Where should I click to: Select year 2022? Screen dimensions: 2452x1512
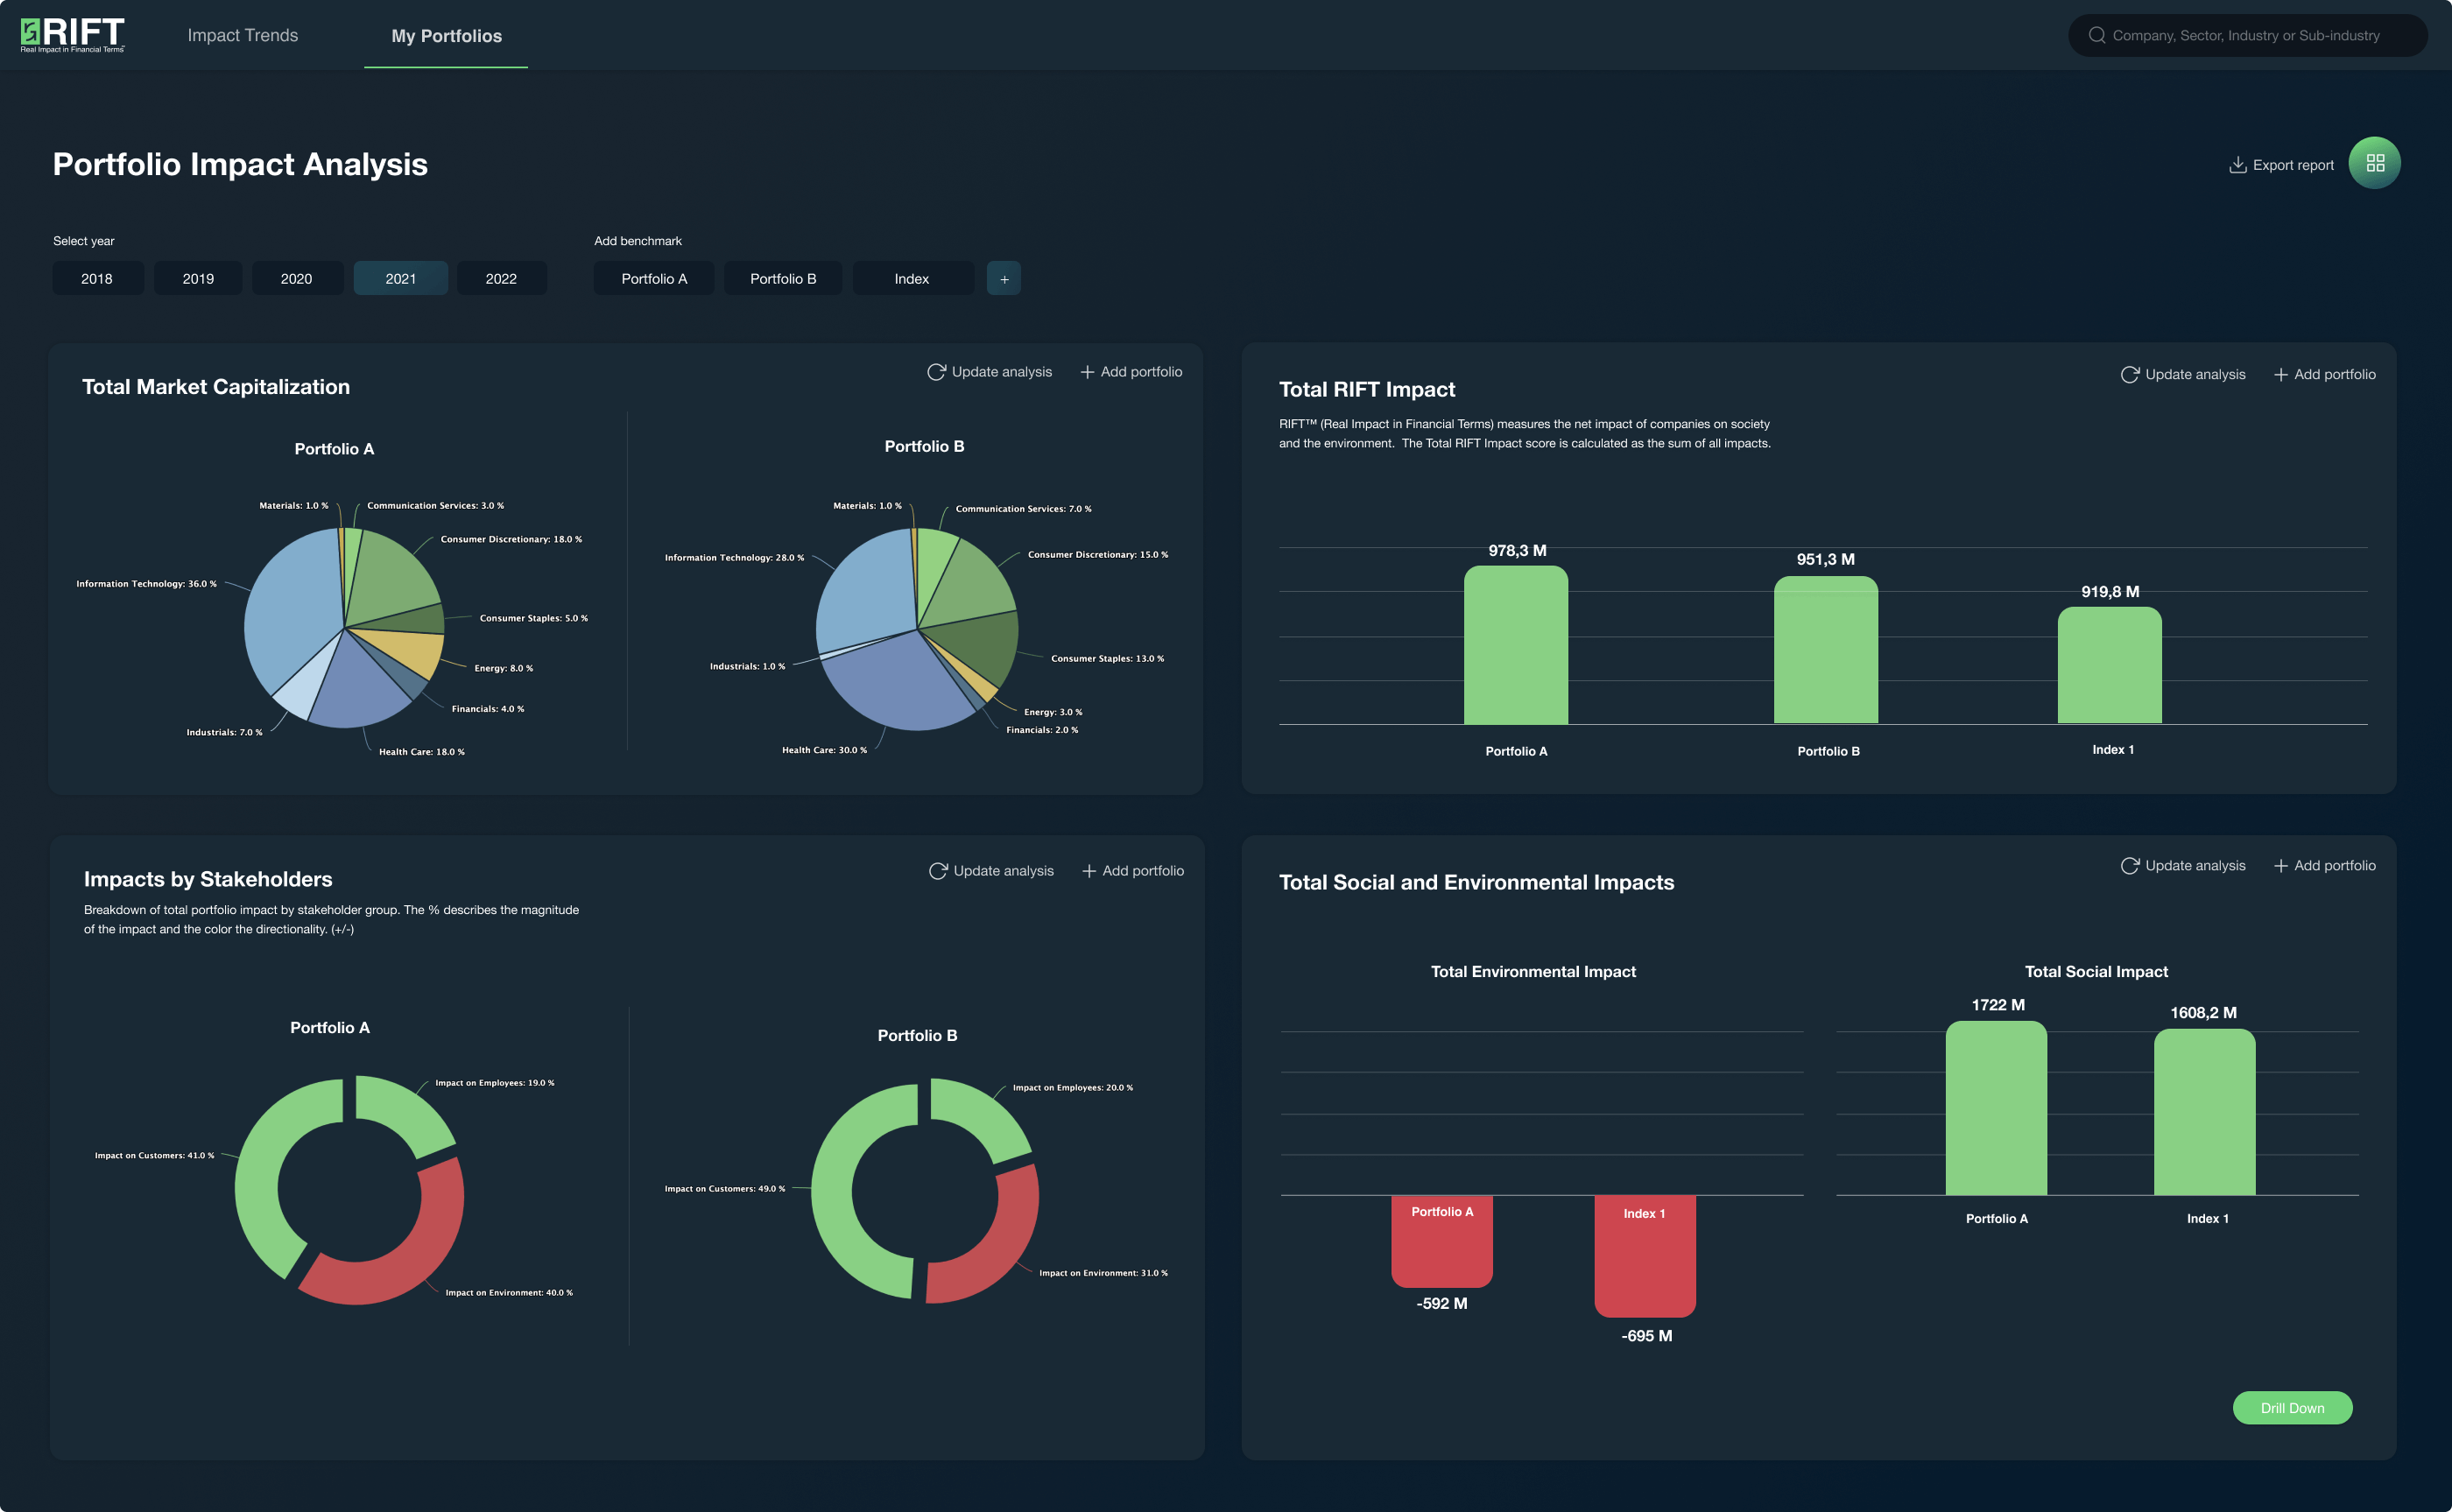tap(502, 278)
